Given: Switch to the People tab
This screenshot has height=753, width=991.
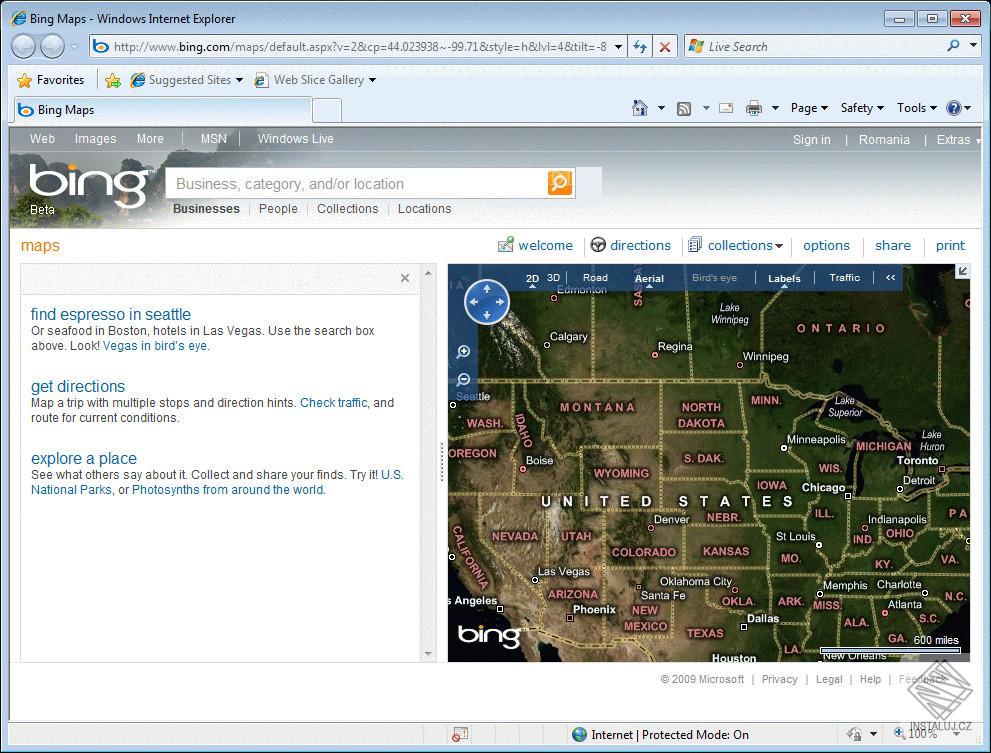Looking at the screenshot, I should point(278,209).
